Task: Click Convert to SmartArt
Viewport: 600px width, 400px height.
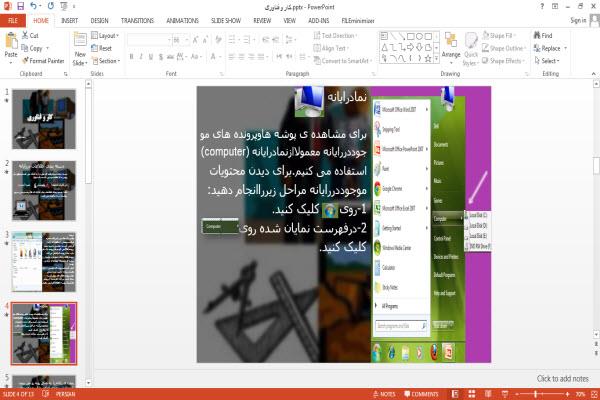Action: [343, 61]
